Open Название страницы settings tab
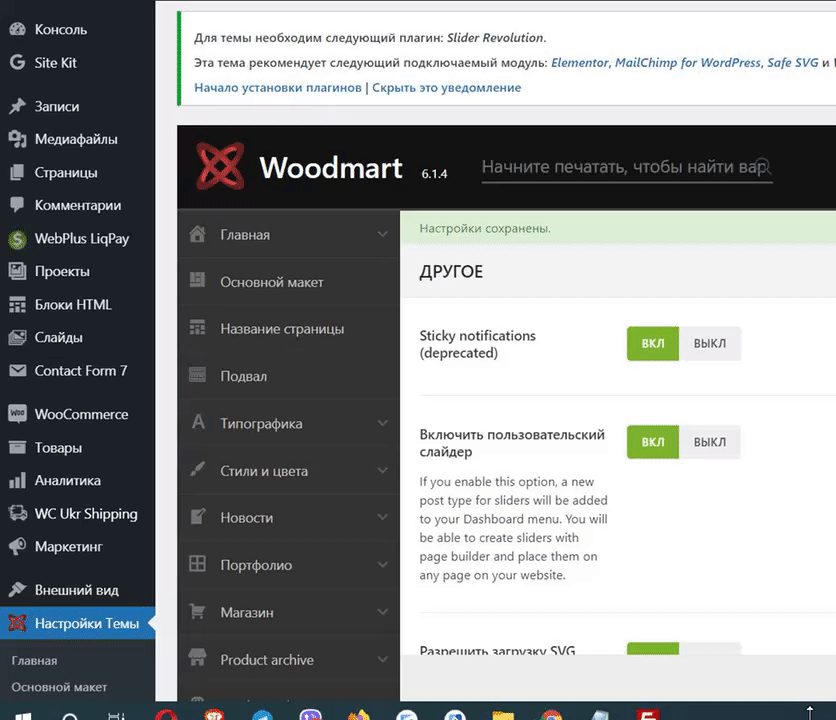836x720 pixels. coord(288,329)
